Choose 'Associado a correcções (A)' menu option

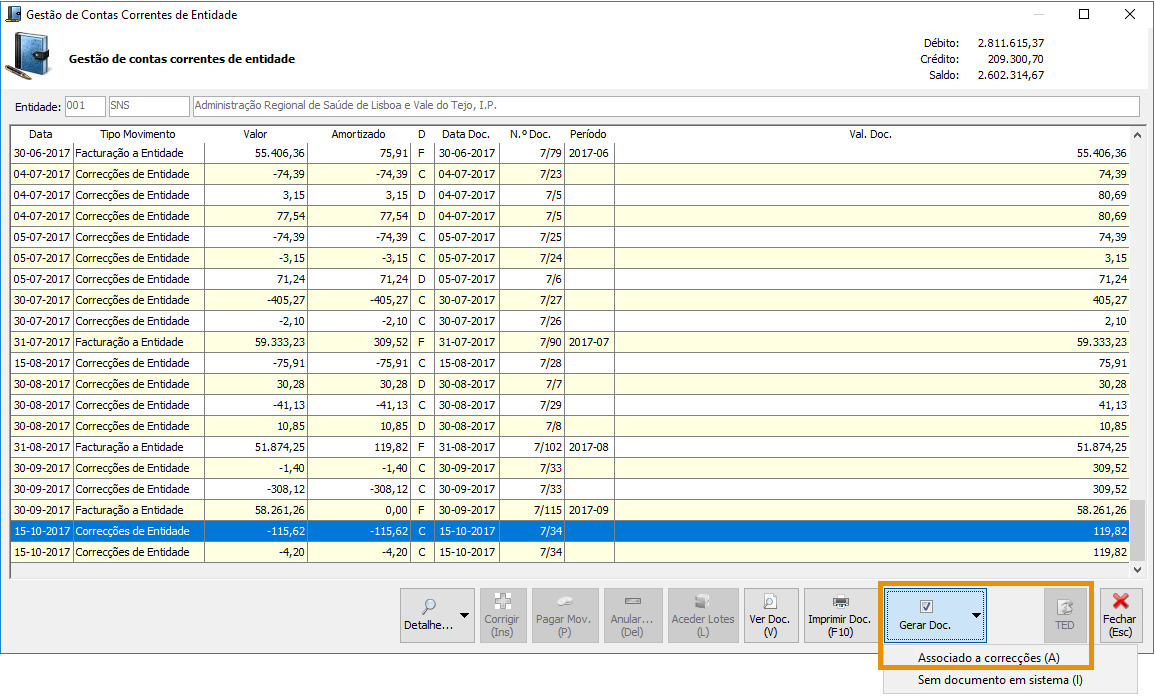point(988,658)
